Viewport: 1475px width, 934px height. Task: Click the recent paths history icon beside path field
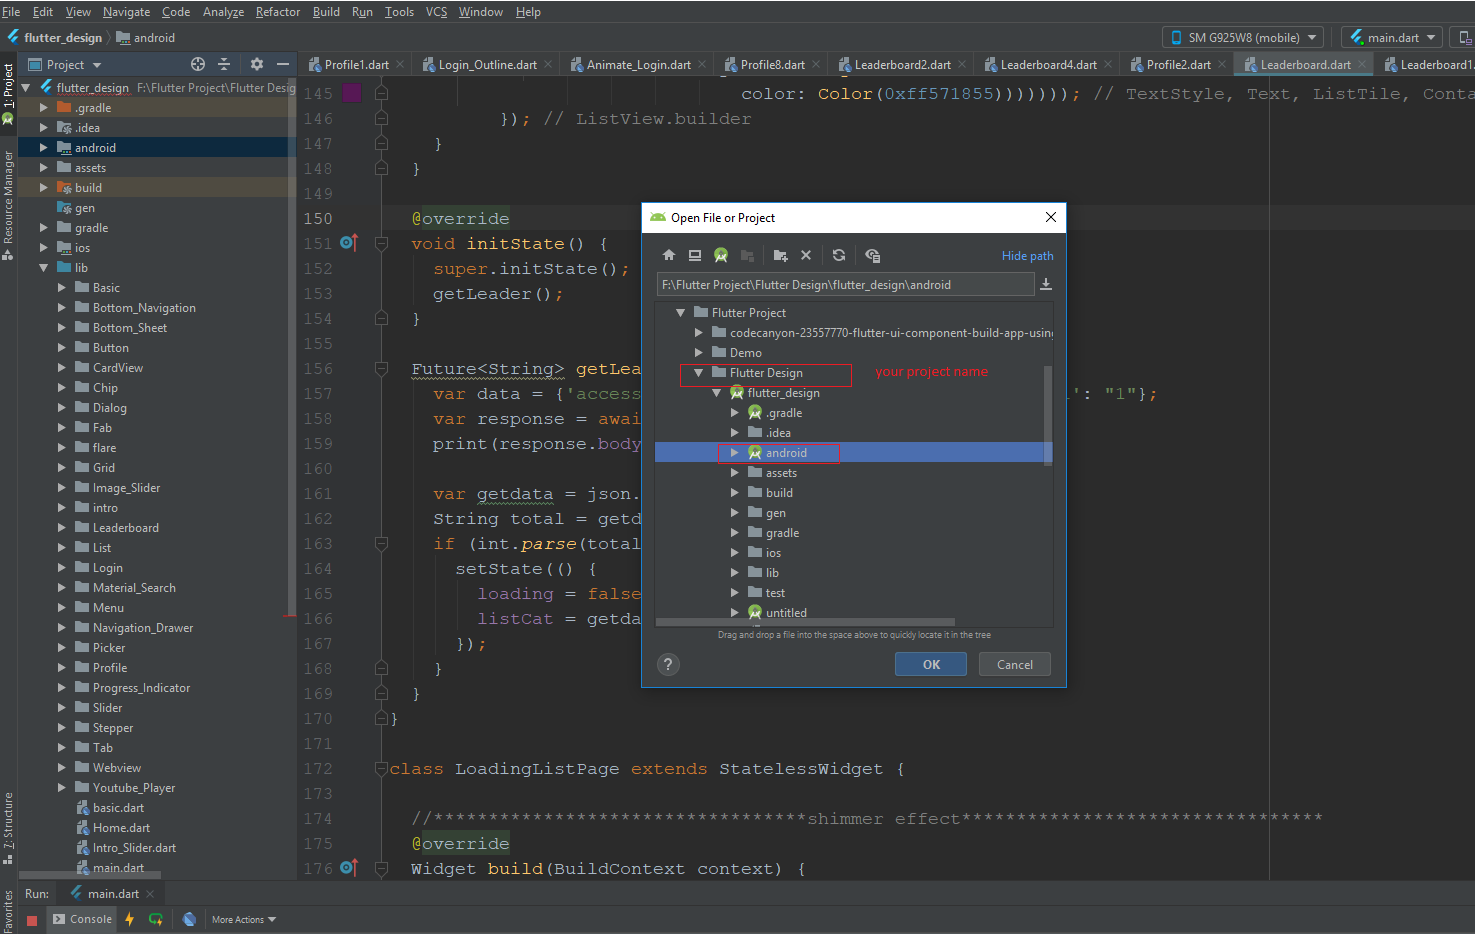(1046, 284)
